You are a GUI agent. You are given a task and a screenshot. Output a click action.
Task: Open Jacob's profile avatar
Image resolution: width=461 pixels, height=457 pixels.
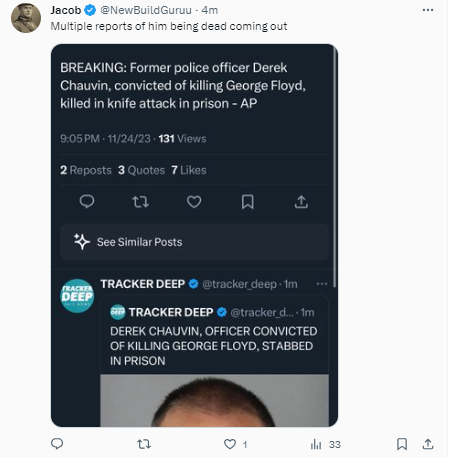[x=26, y=18]
